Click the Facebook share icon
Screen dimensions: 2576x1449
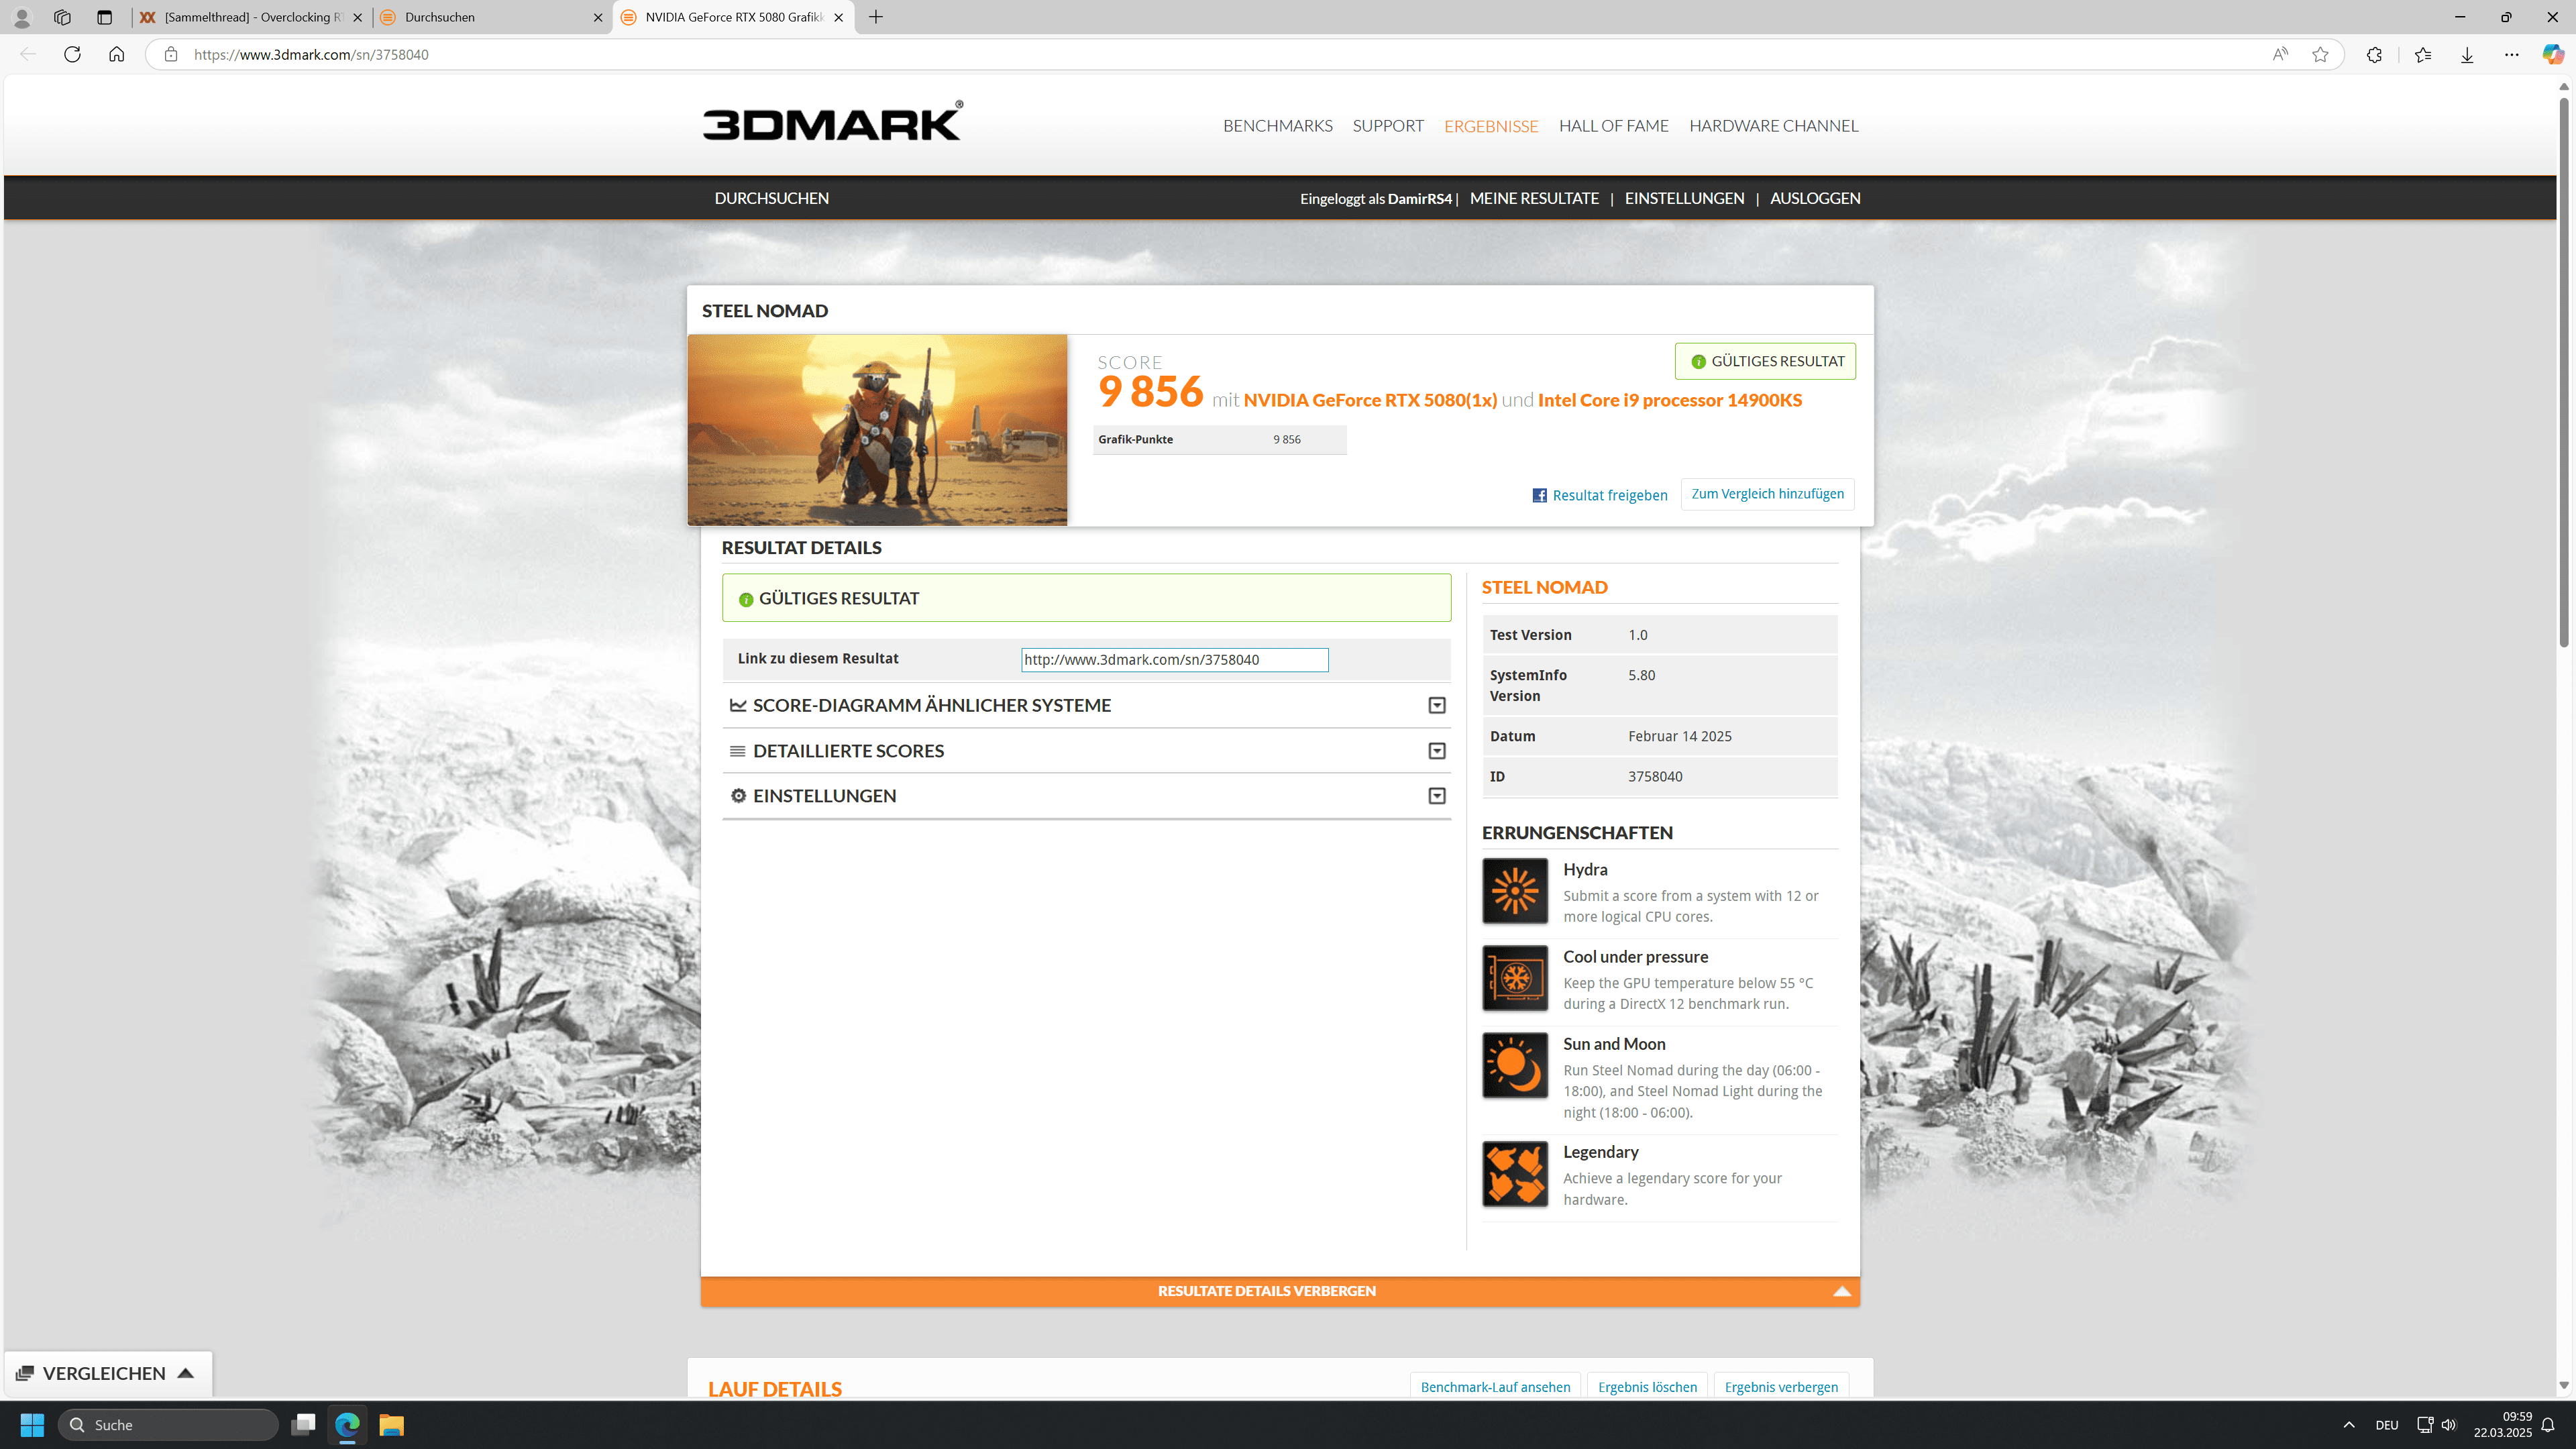coord(1539,496)
